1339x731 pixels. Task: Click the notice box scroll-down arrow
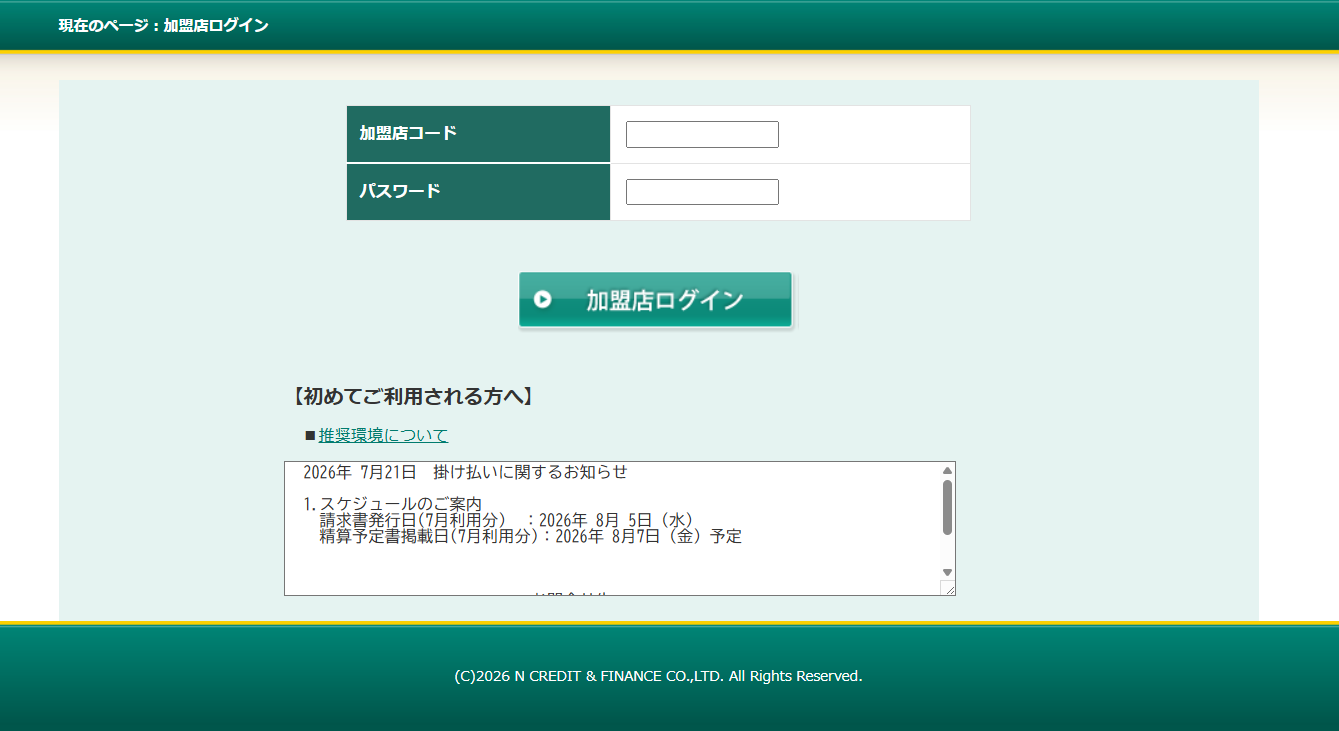tap(947, 572)
